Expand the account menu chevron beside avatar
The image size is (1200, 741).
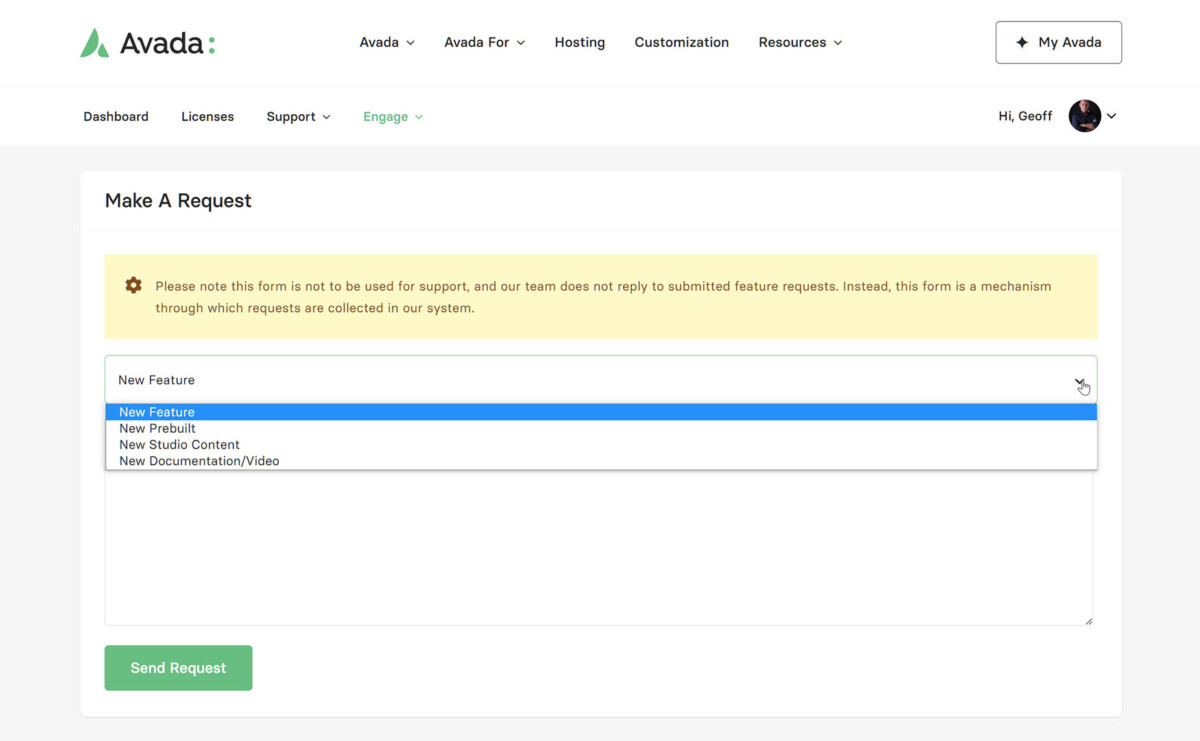(x=1112, y=116)
